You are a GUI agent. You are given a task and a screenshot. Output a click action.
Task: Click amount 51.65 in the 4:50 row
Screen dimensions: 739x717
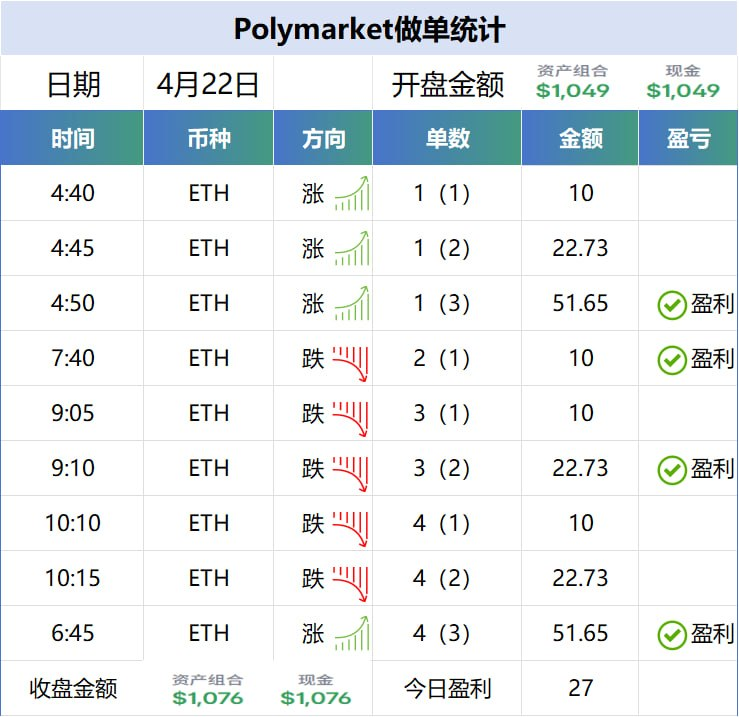[580, 303]
